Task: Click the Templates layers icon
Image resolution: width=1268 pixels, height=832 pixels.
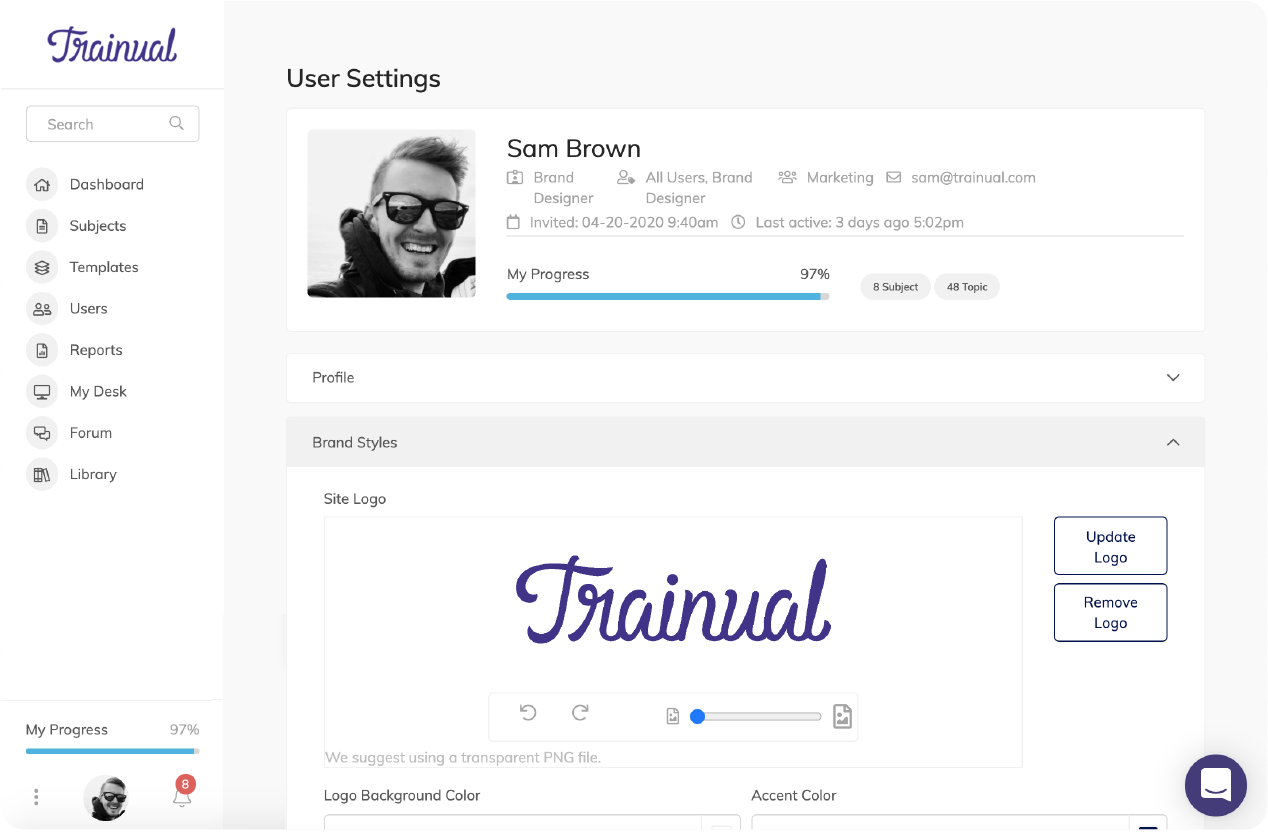Action: 42,268
